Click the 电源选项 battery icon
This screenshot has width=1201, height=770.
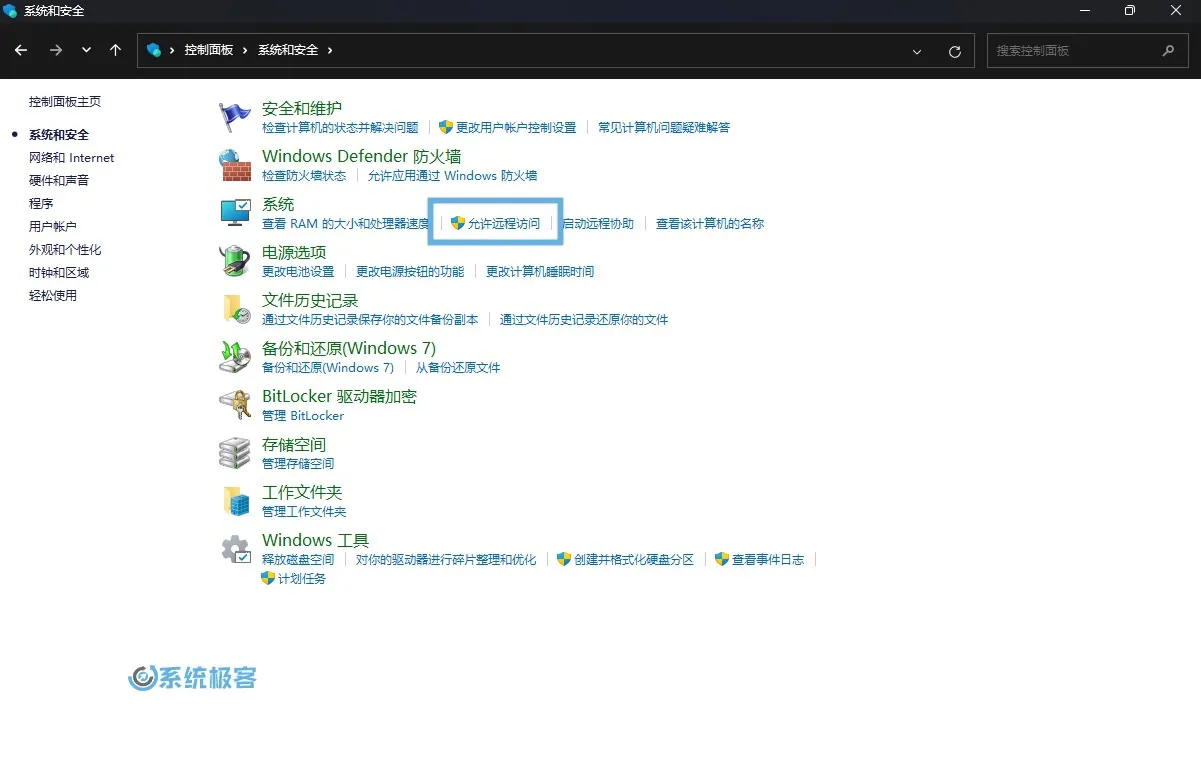234,261
